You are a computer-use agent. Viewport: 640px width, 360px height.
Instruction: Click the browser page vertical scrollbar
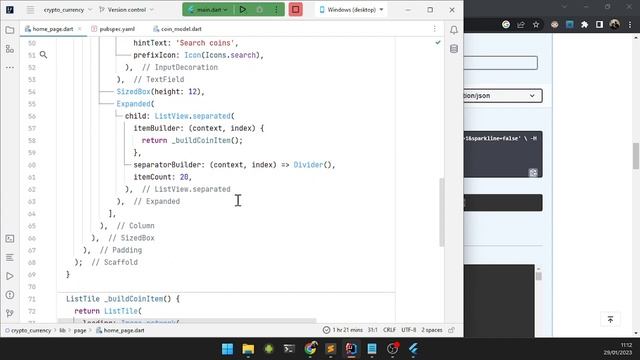636,155
